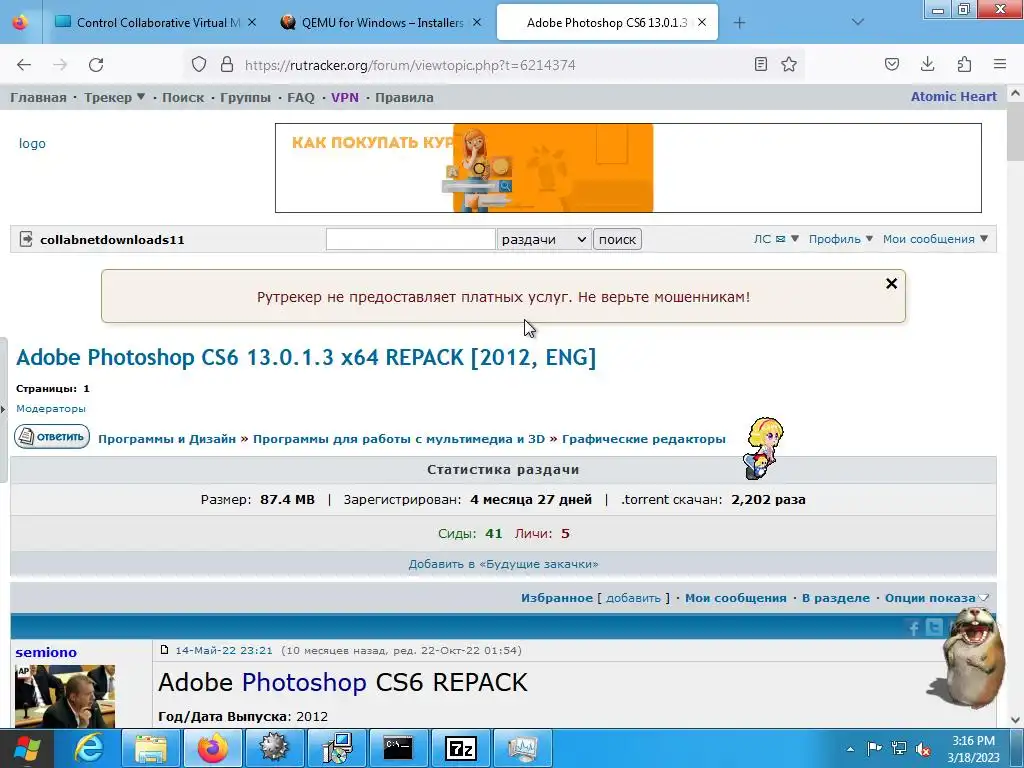Screen dimensions: 1024x768
Task: Open the 7-Zip taskbar icon
Action: (460, 748)
